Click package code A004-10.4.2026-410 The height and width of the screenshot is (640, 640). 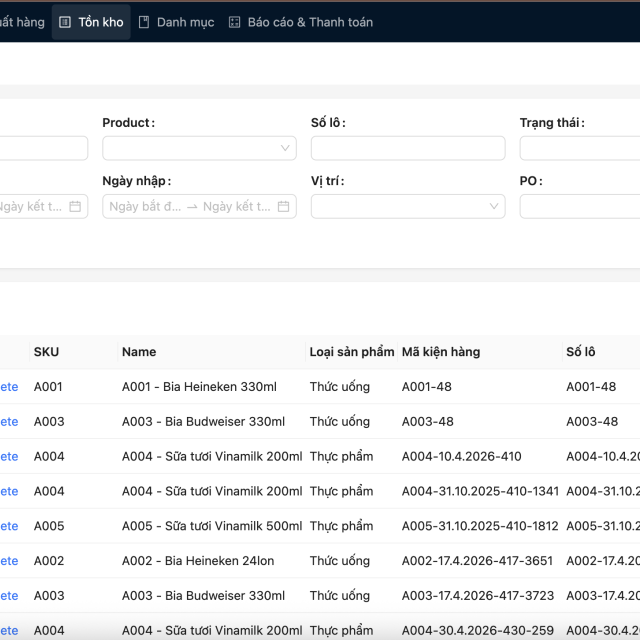click(461, 456)
